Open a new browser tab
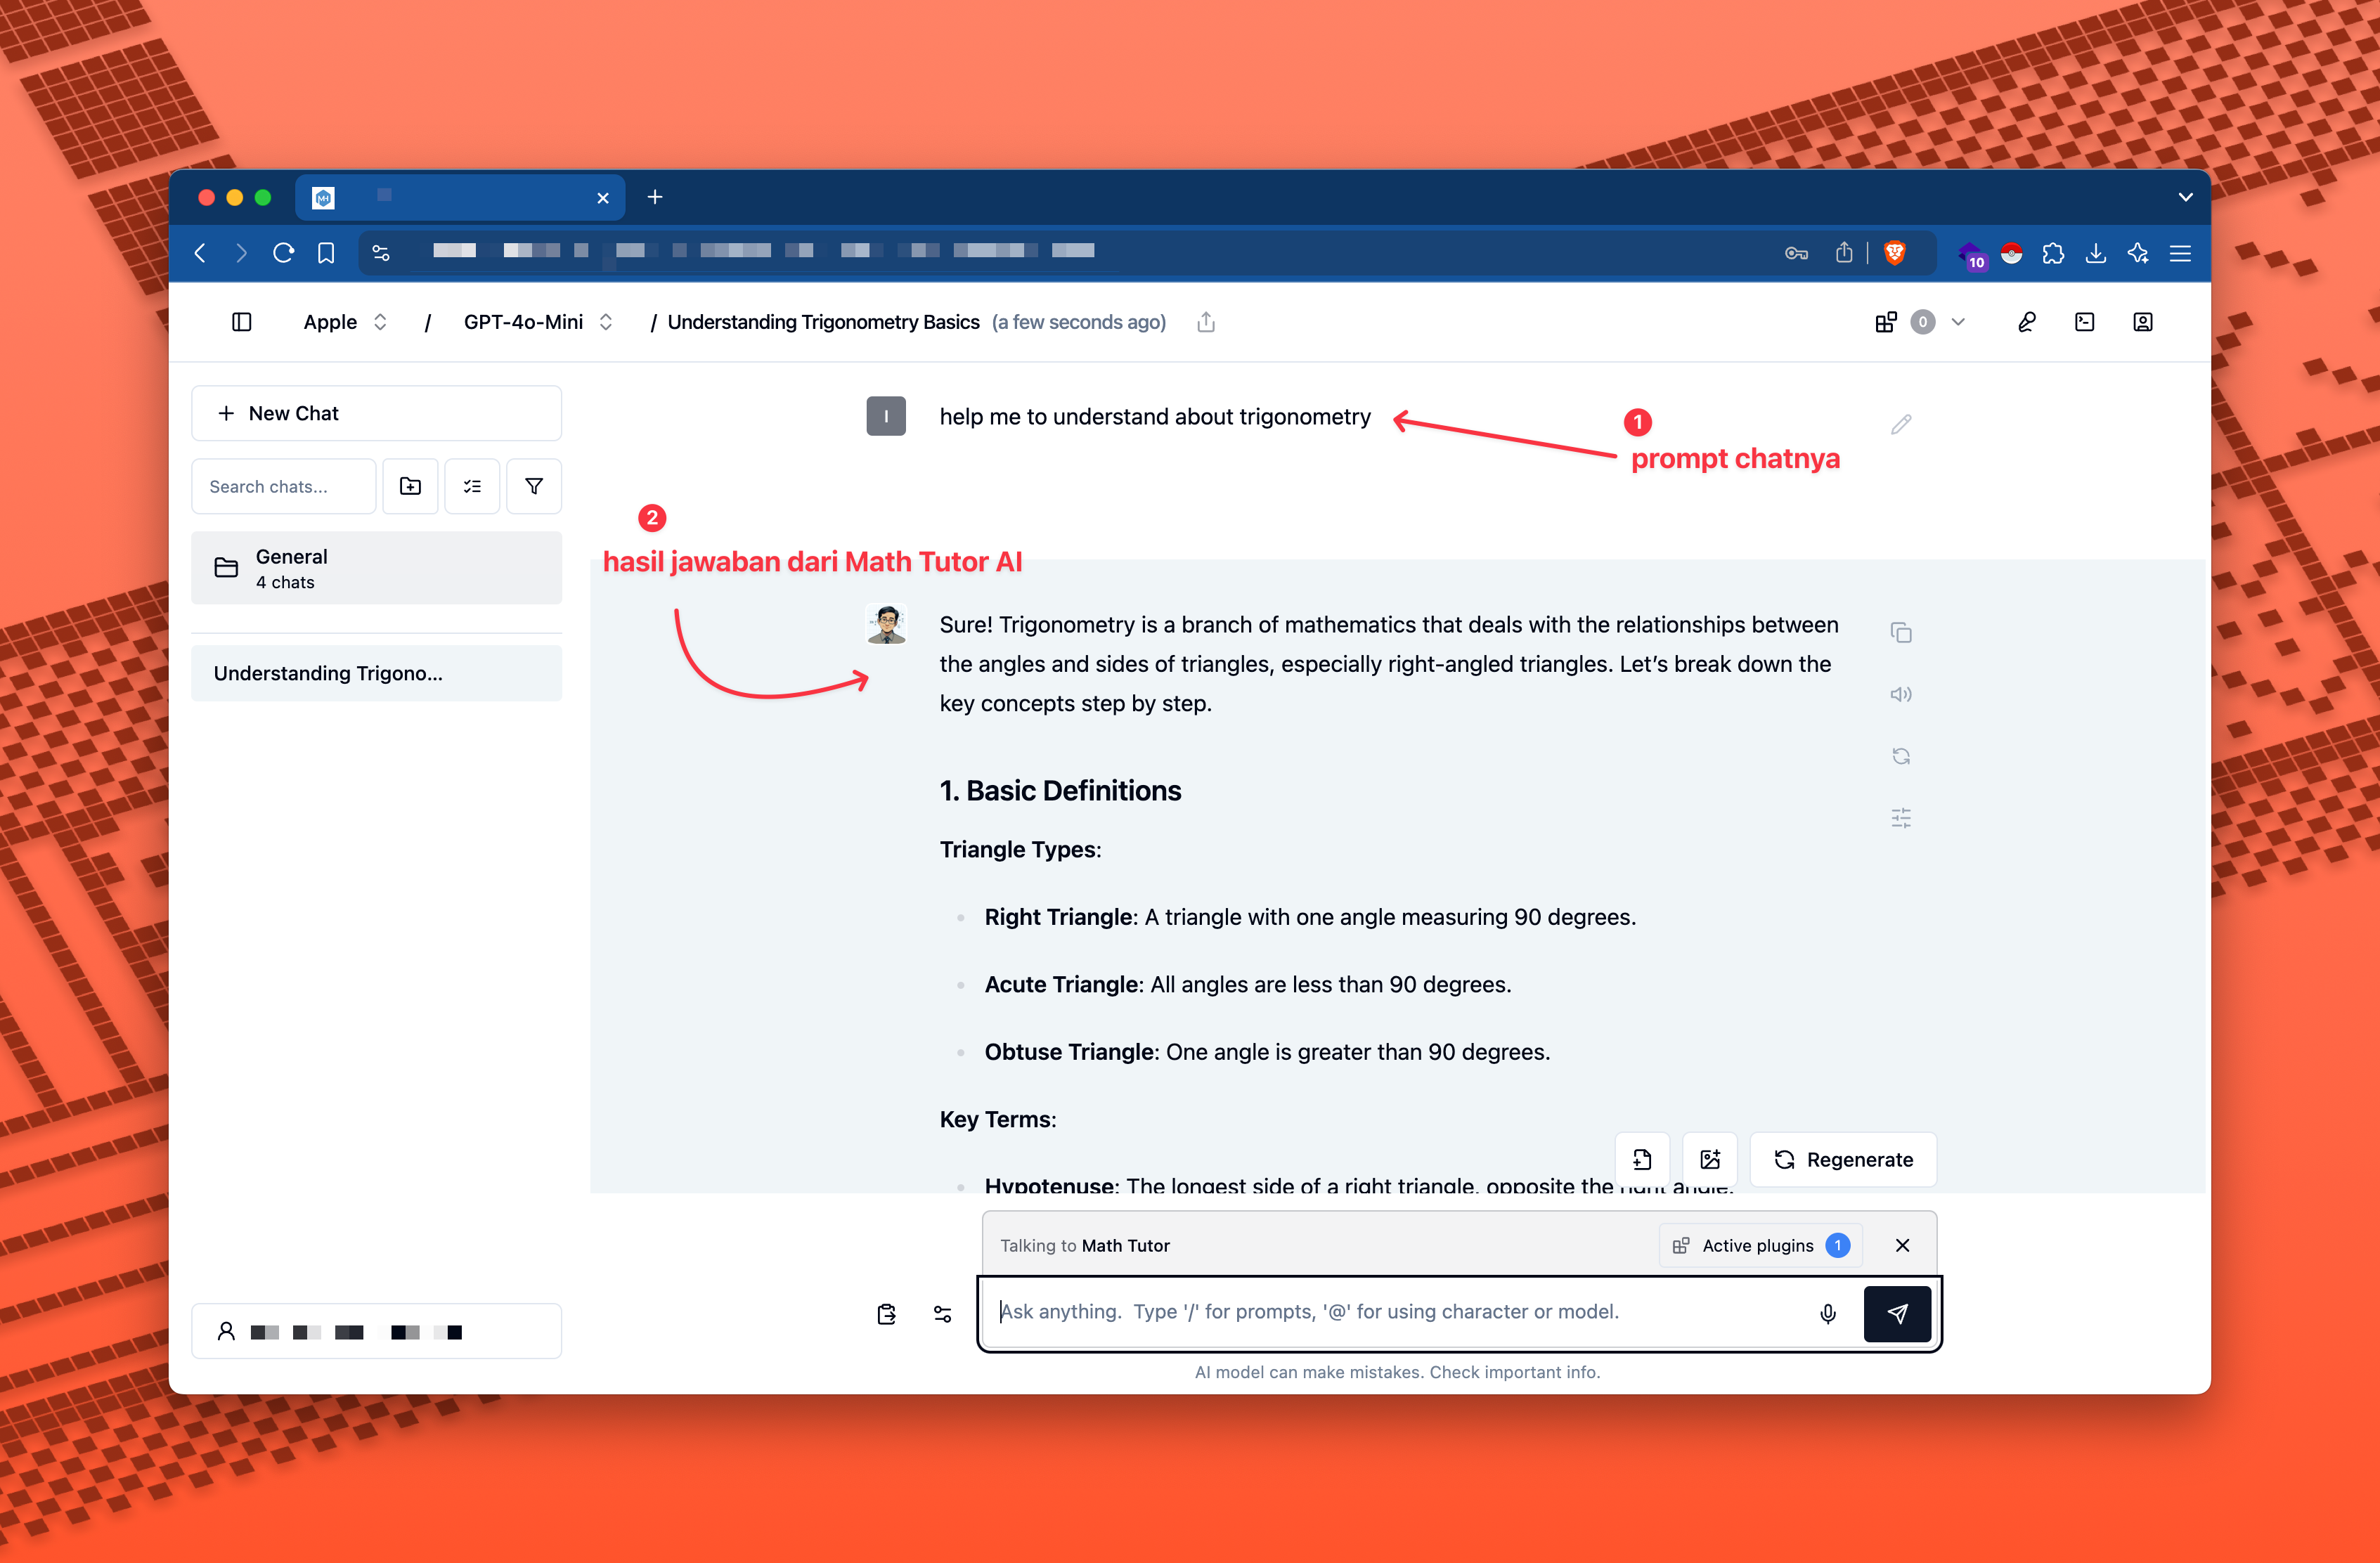The width and height of the screenshot is (2380, 1563). pyautogui.click(x=655, y=197)
